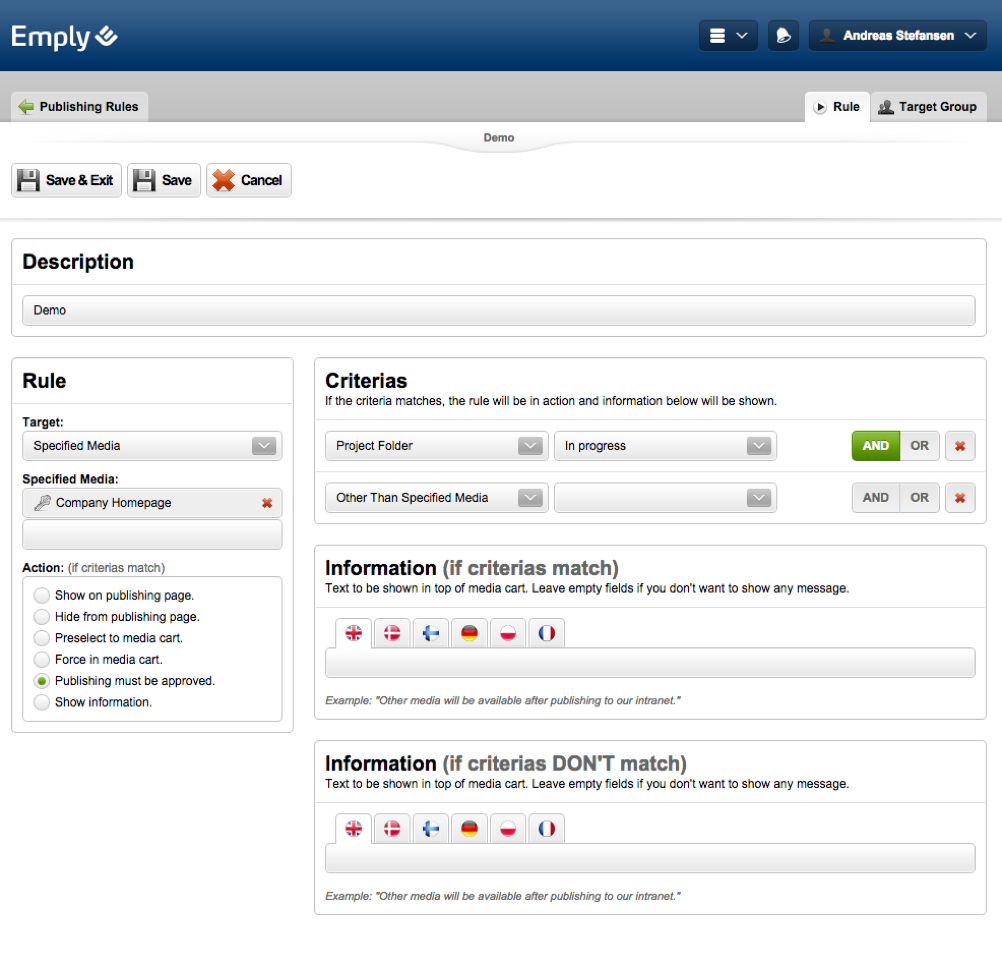Select German flag tab under criterias match information

pos(469,633)
